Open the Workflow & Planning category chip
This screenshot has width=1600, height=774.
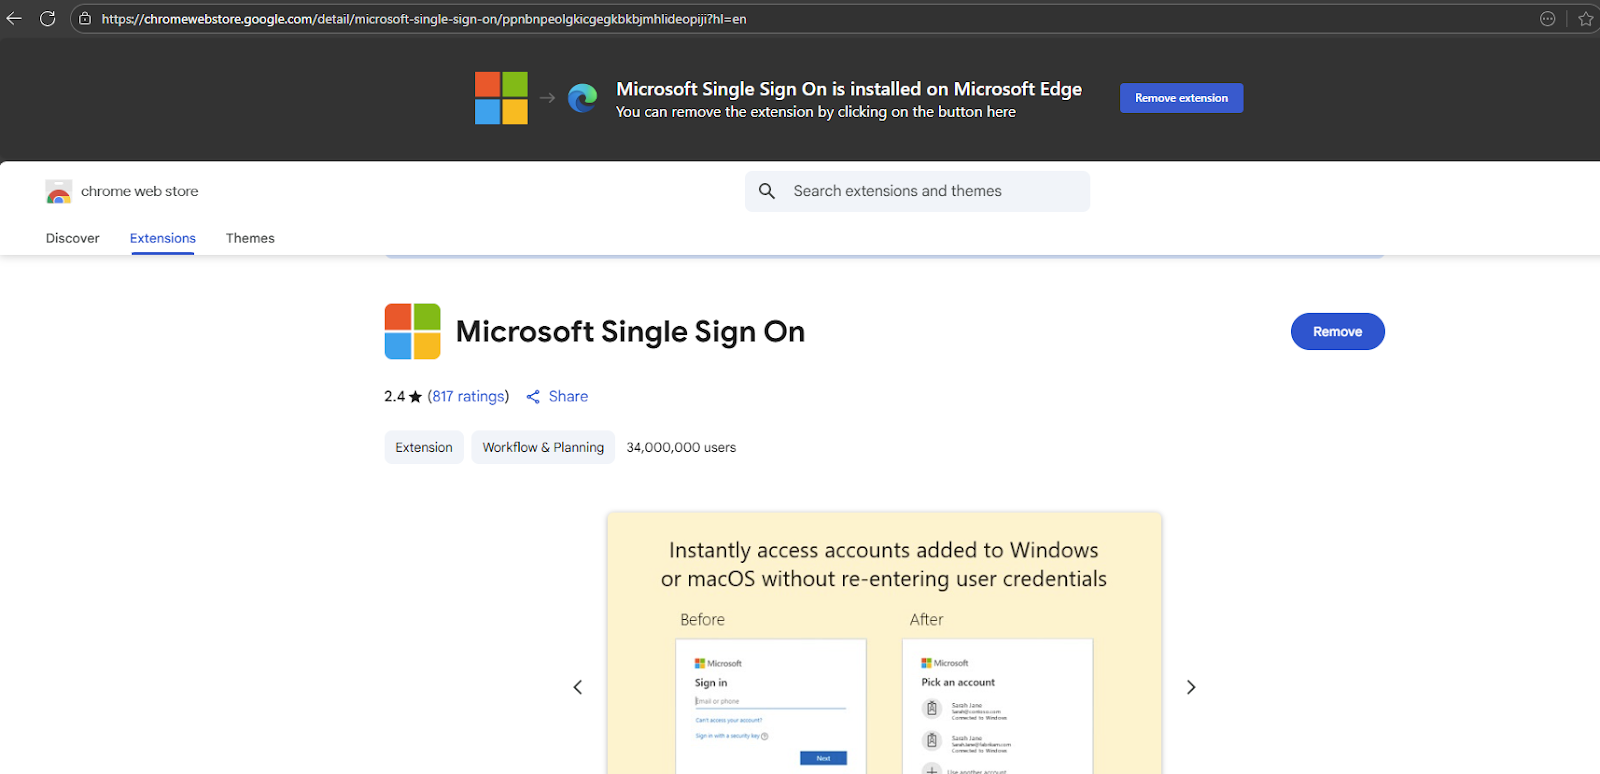(543, 447)
